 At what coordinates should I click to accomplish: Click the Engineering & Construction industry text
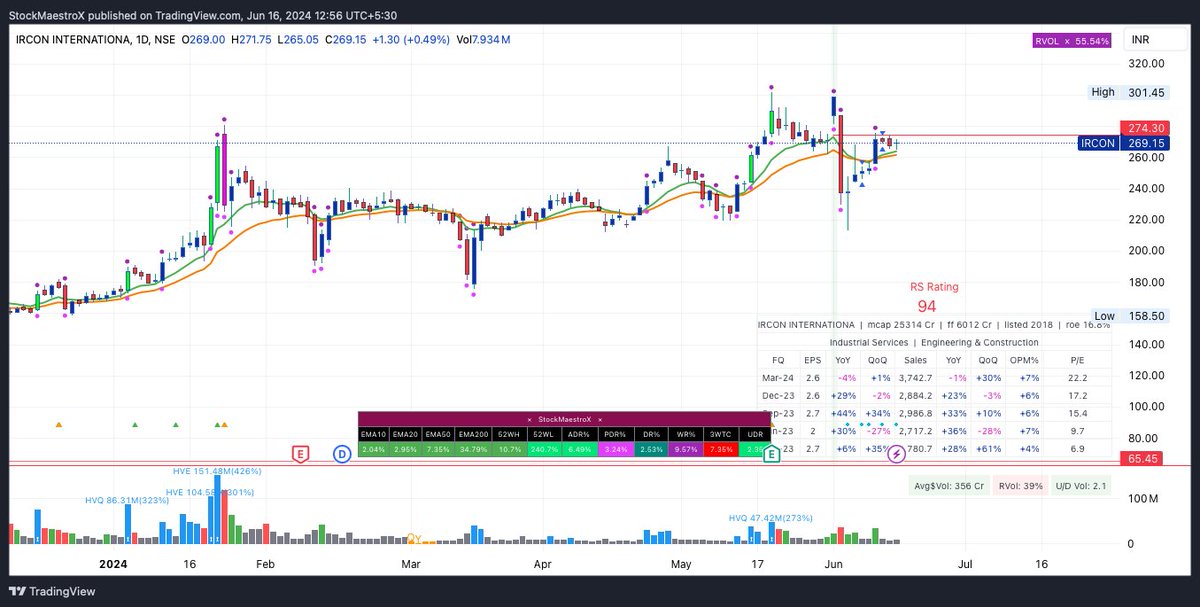979,342
